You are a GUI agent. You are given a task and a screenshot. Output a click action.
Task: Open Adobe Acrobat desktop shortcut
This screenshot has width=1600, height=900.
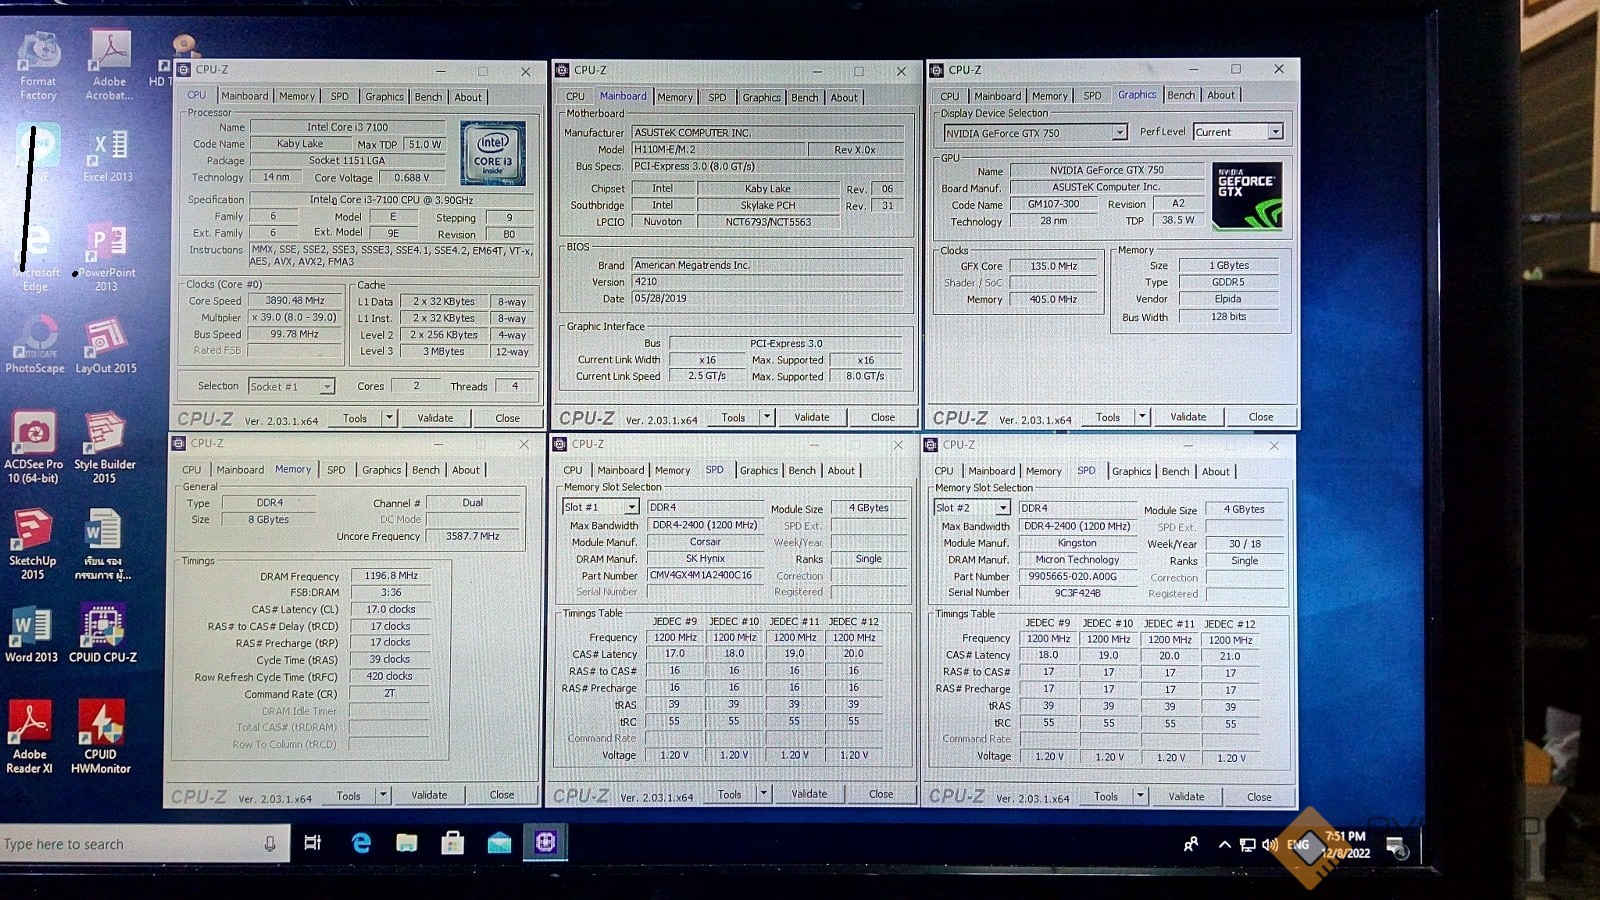tap(109, 66)
